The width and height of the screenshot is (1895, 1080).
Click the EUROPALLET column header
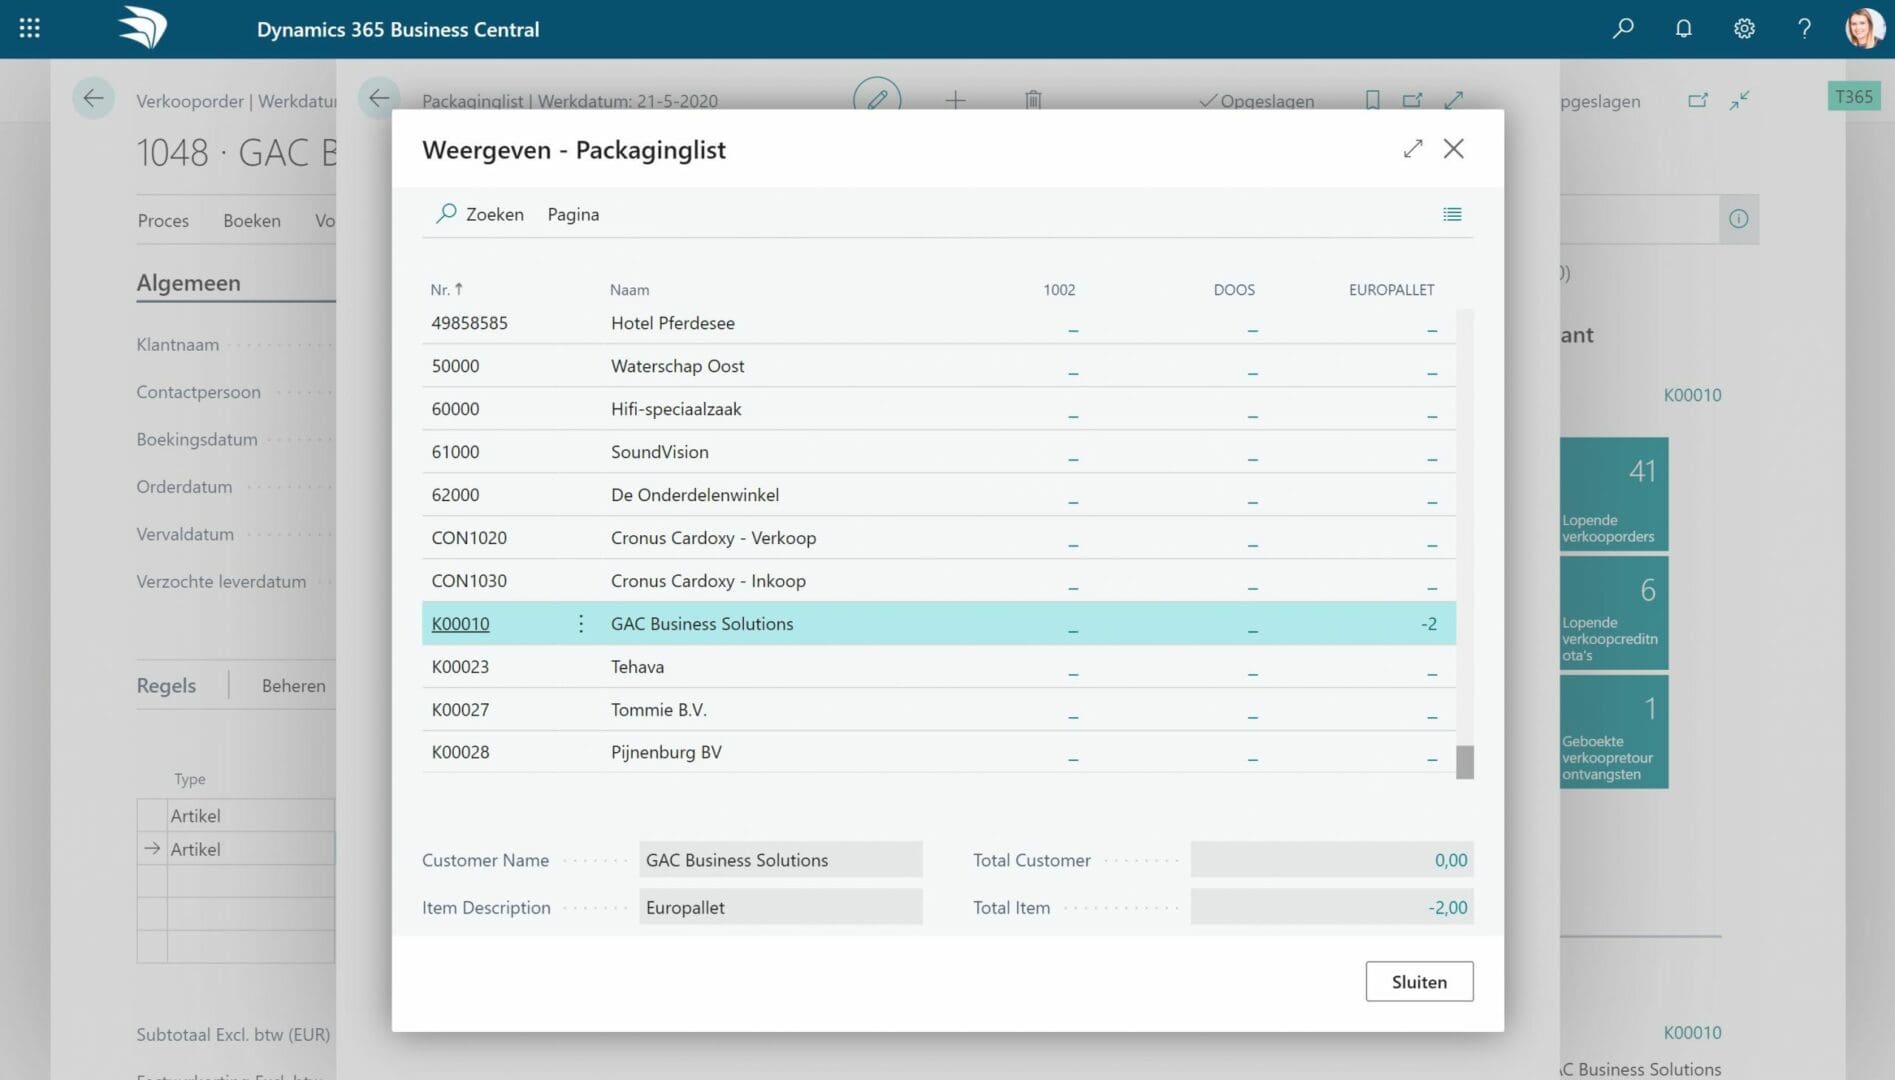(x=1391, y=290)
